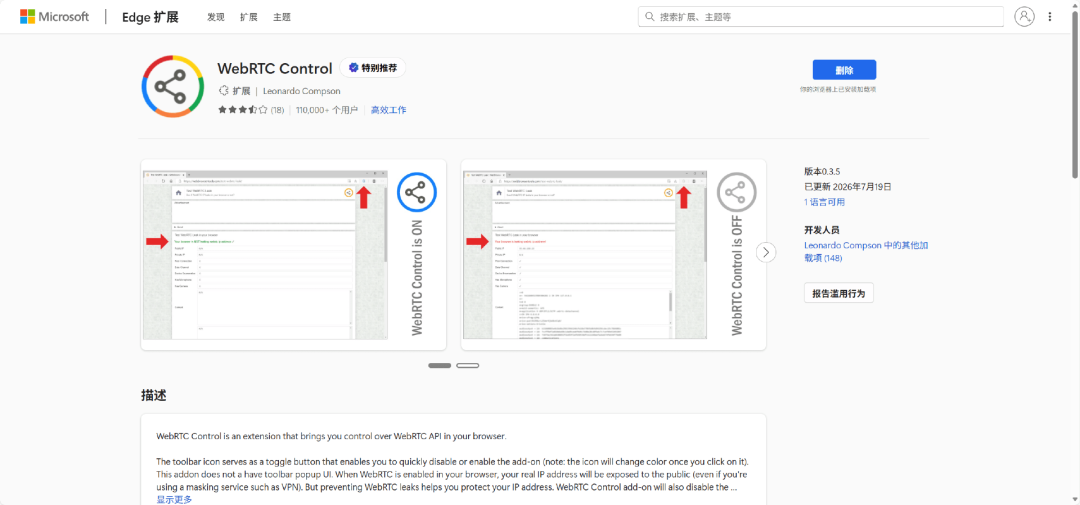Viewport: 1080px width, 505px height.
Task: Open the three-dot more options menu
Action: click(1050, 17)
